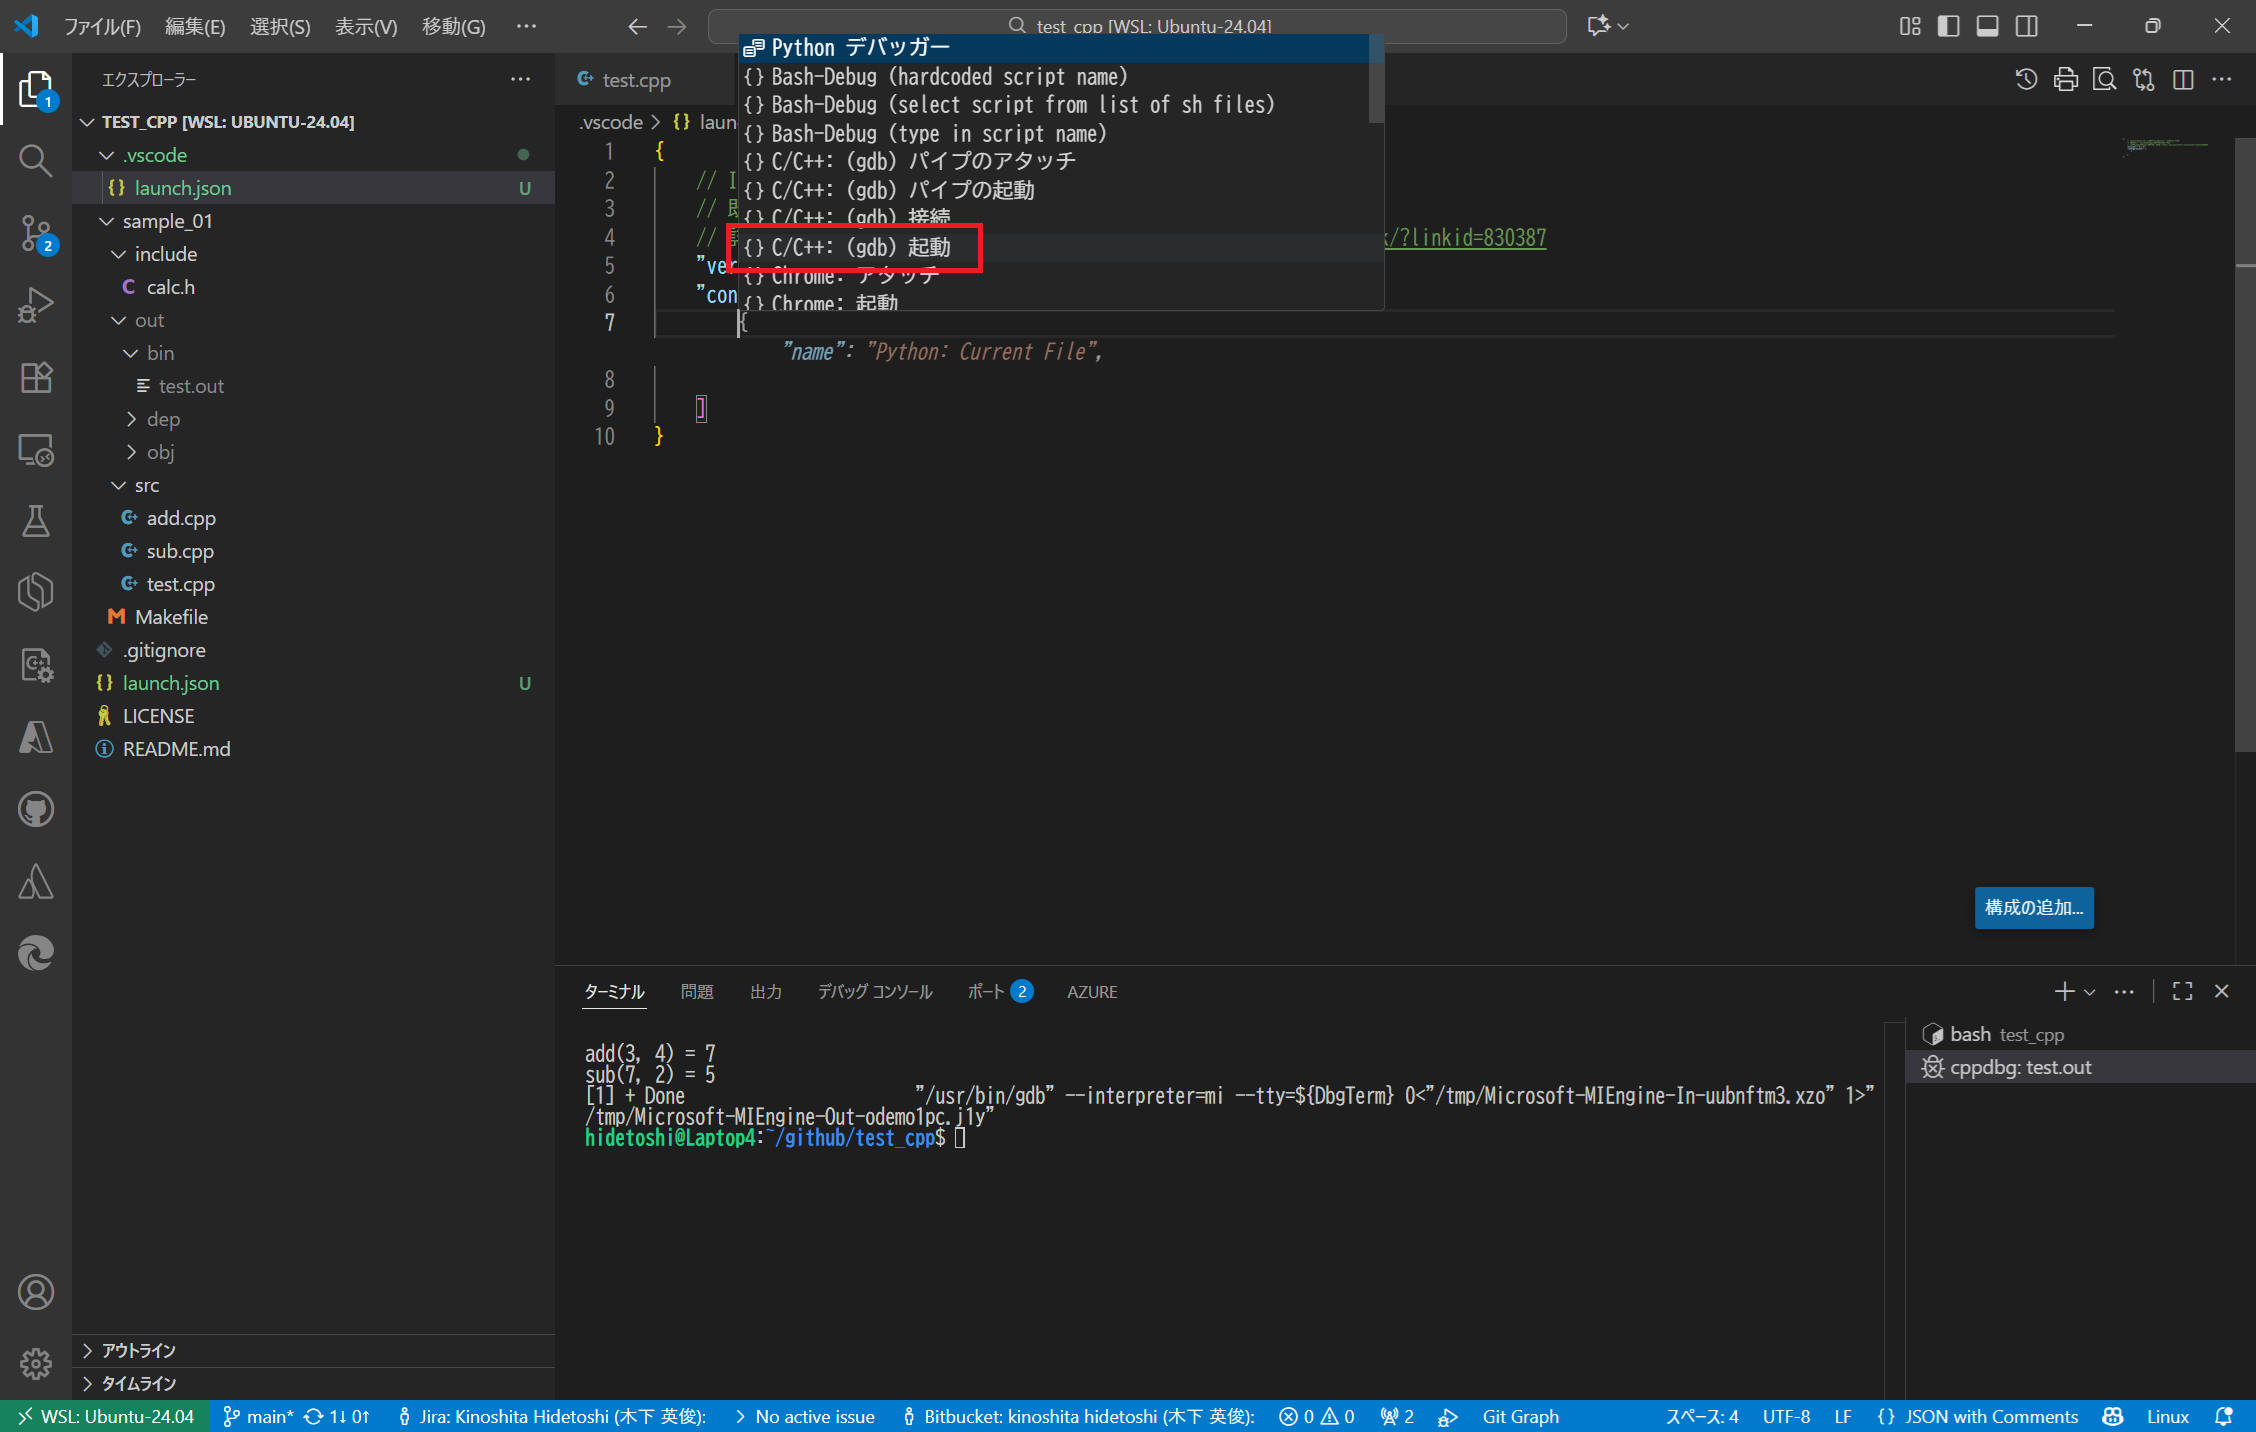Toggle the primary sidebar visibility
Viewport: 2256px width, 1432px height.
pos(1948,26)
